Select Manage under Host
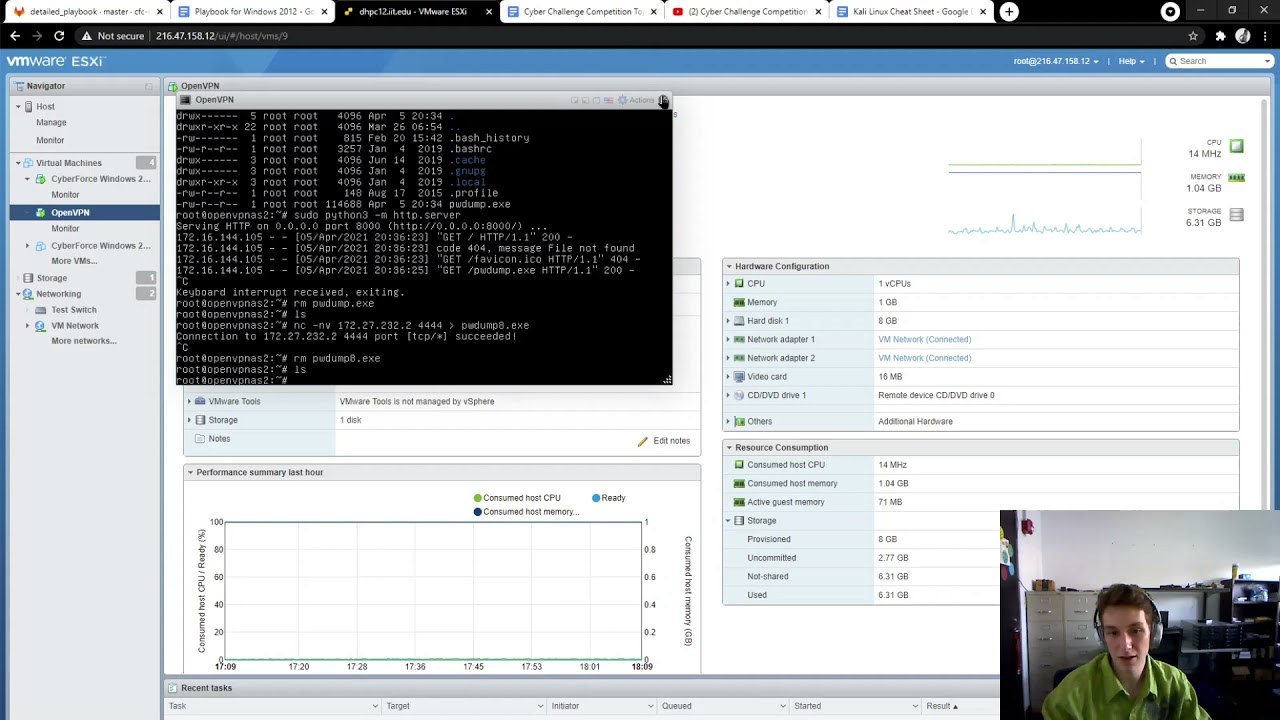1280x720 pixels. click(51, 122)
